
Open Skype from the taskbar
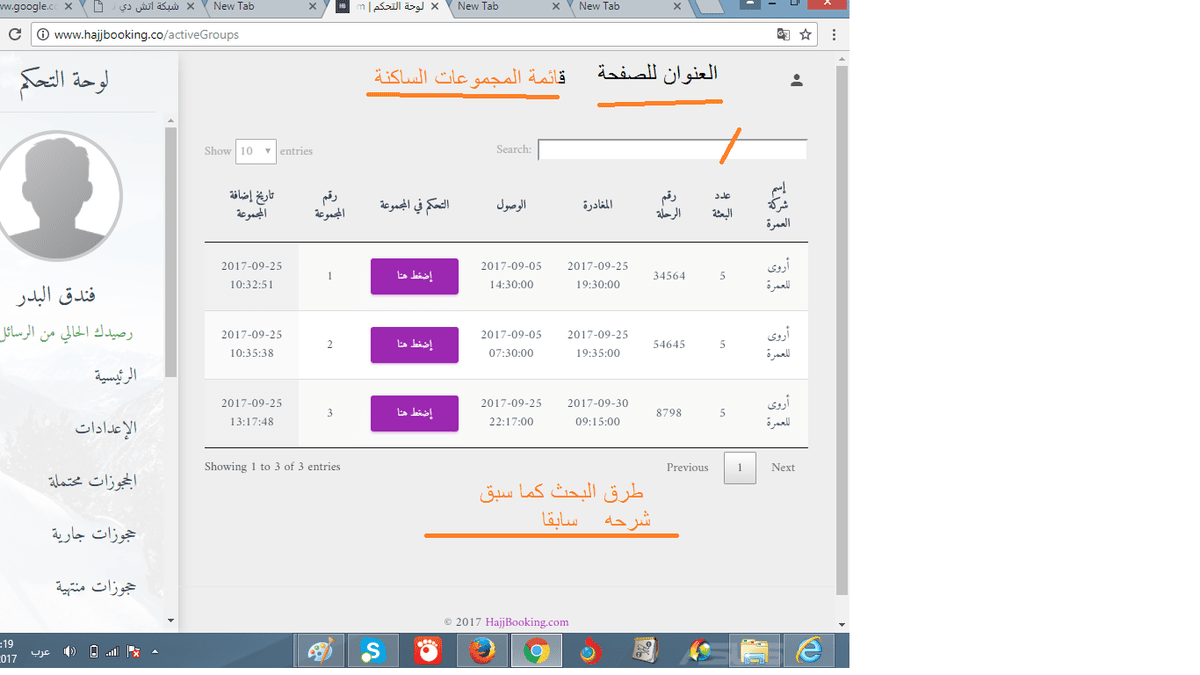tap(373, 650)
